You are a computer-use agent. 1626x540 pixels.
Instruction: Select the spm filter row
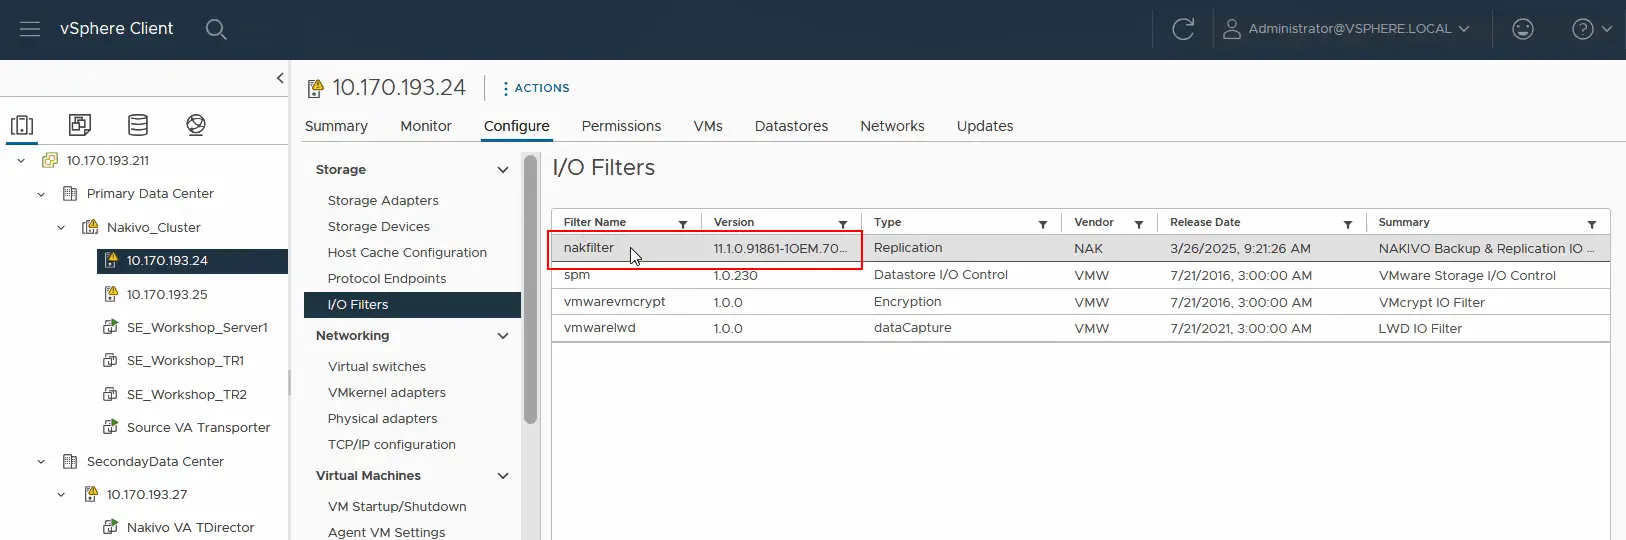[1080, 275]
